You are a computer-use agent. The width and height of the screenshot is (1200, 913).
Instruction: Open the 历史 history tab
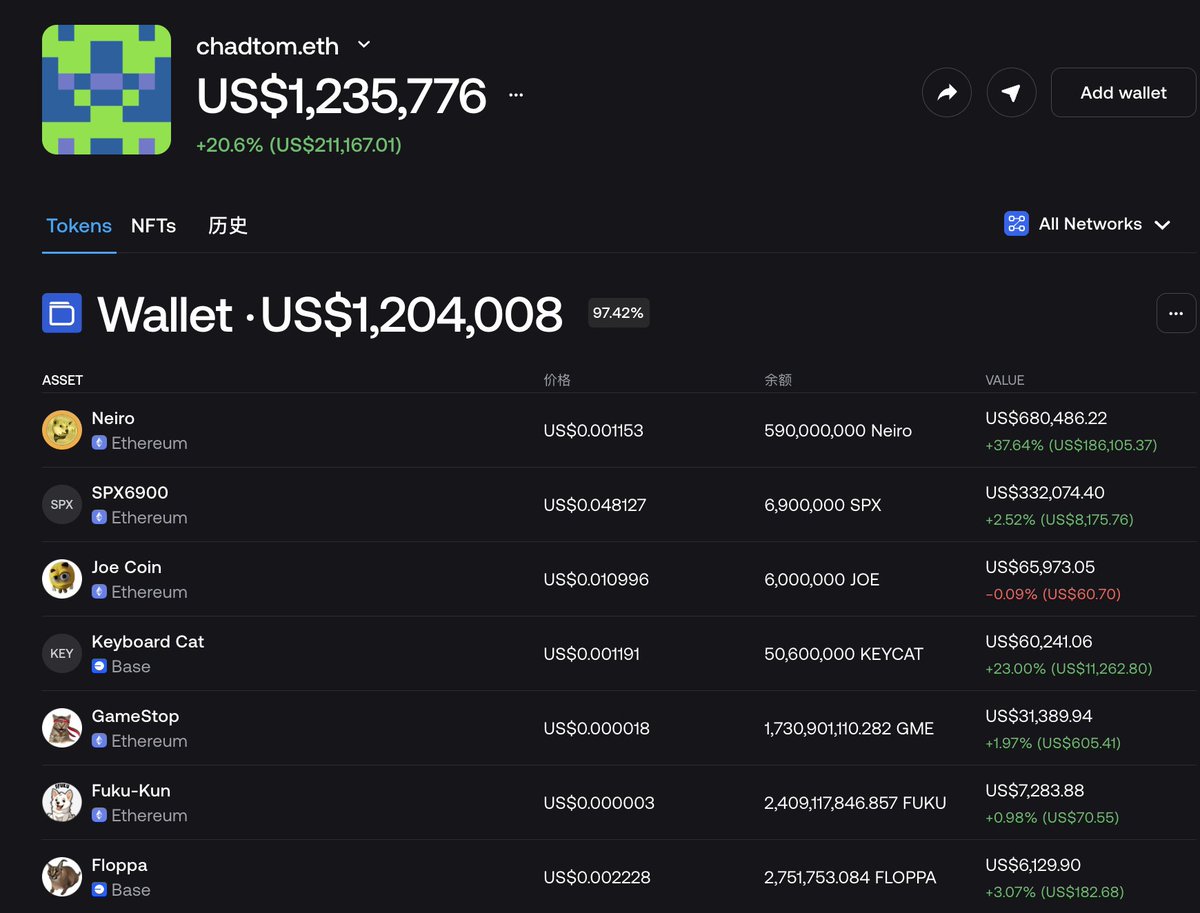point(227,225)
